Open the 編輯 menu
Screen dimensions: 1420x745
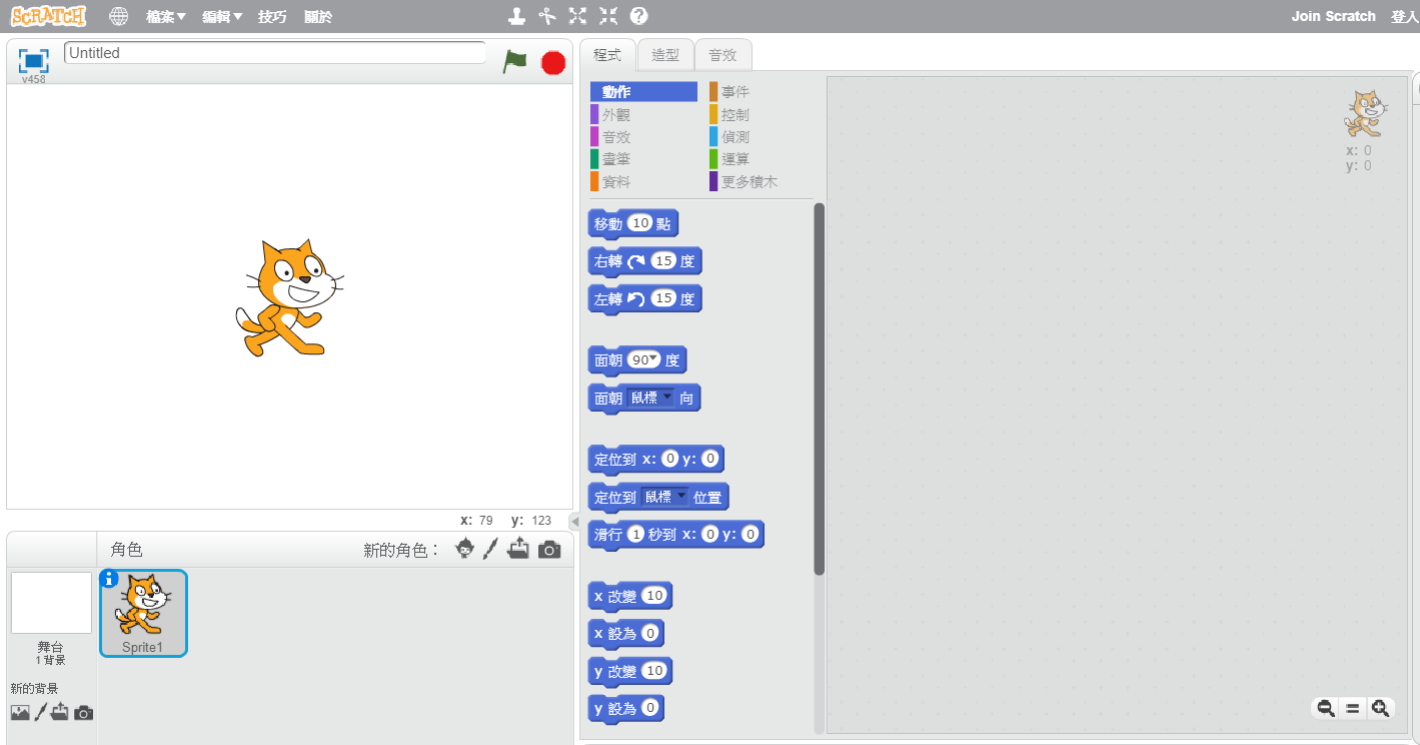(222, 17)
